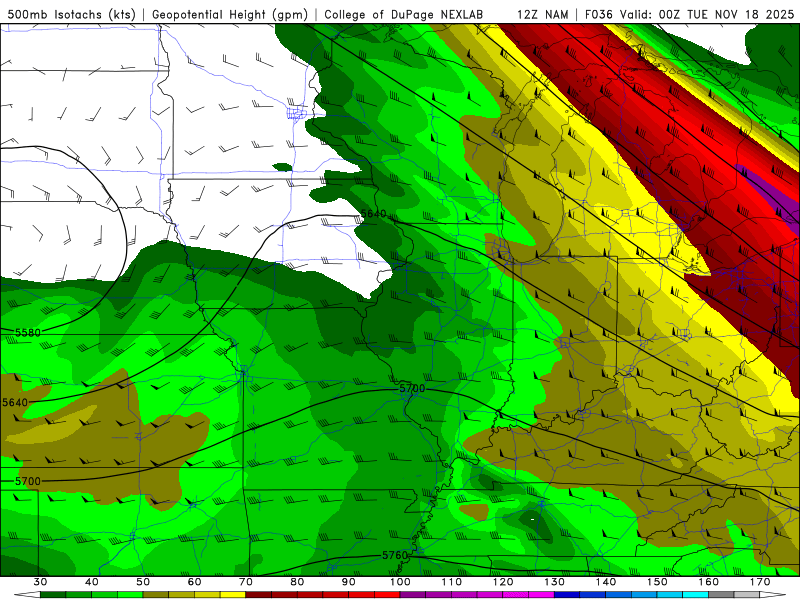Screen dimensions: 800x600
Task: Click the bright red 95-100 kt swatch
Action: 387,593
